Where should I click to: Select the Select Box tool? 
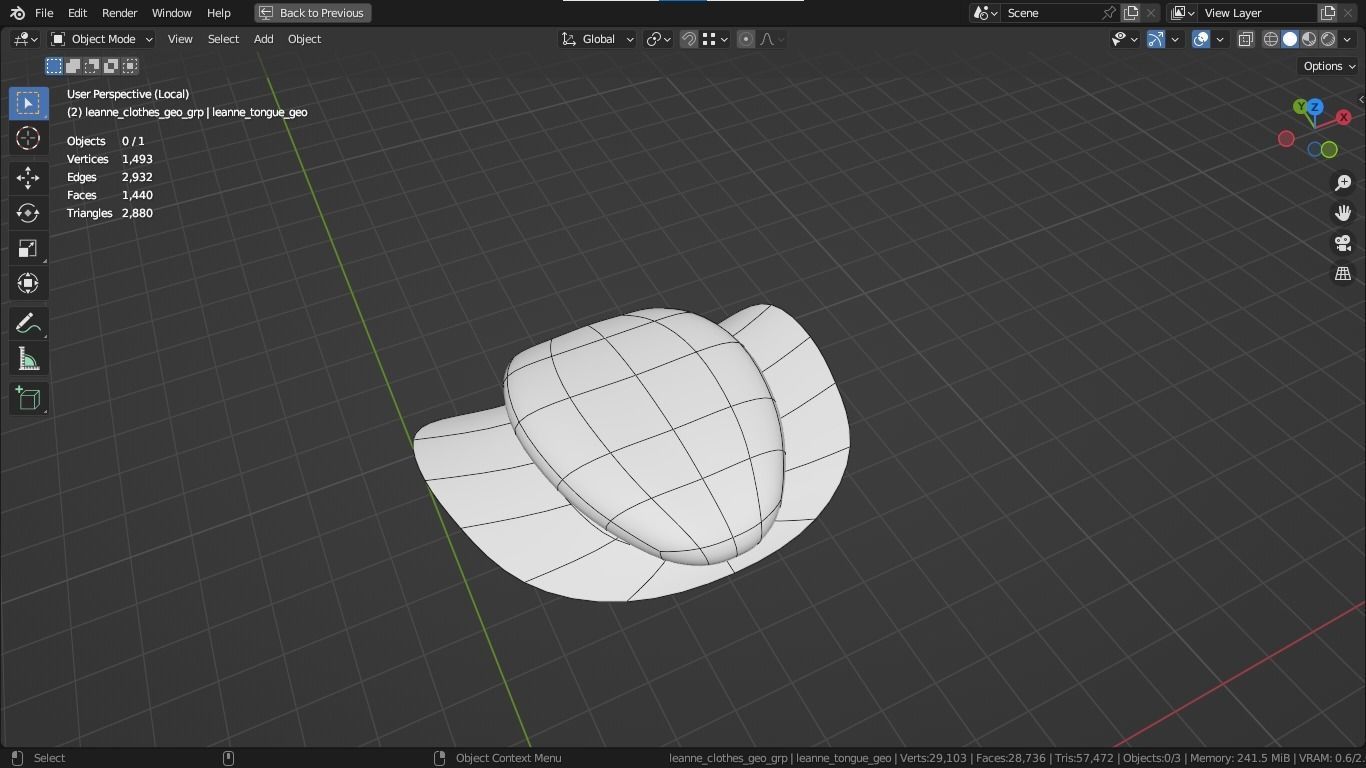click(x=27, y=103)
